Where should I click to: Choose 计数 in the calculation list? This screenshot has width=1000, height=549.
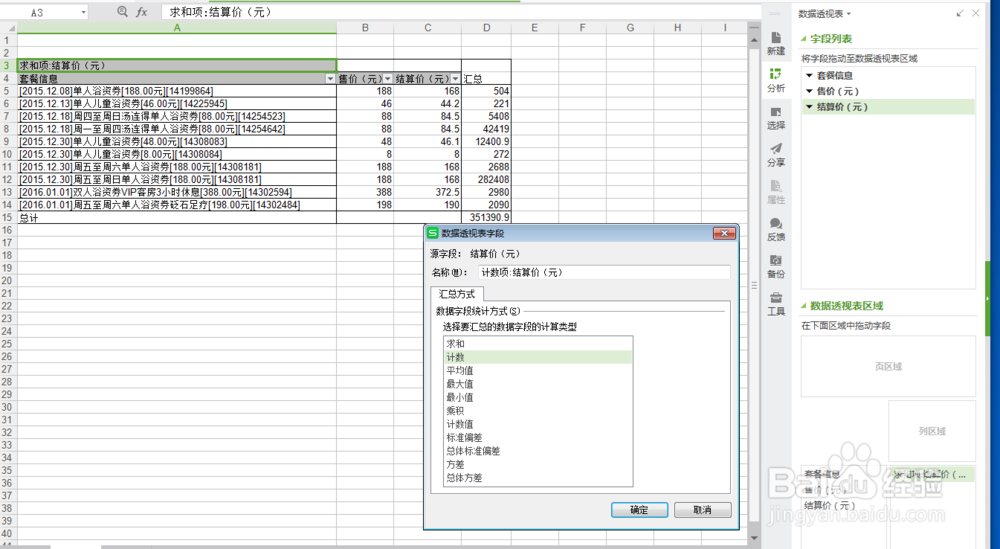[538, 357]
